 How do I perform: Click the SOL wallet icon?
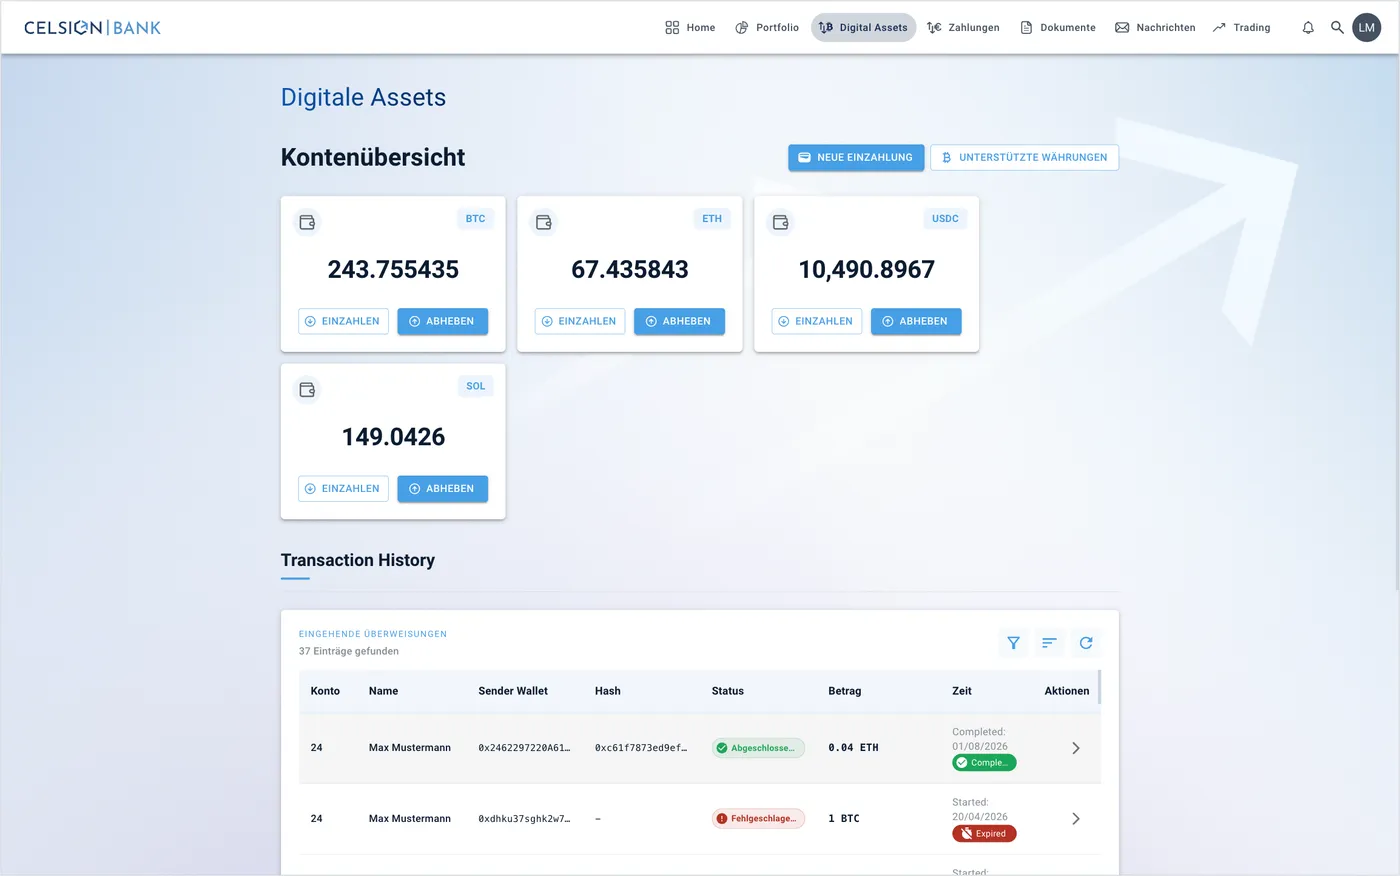click(307, 389)
